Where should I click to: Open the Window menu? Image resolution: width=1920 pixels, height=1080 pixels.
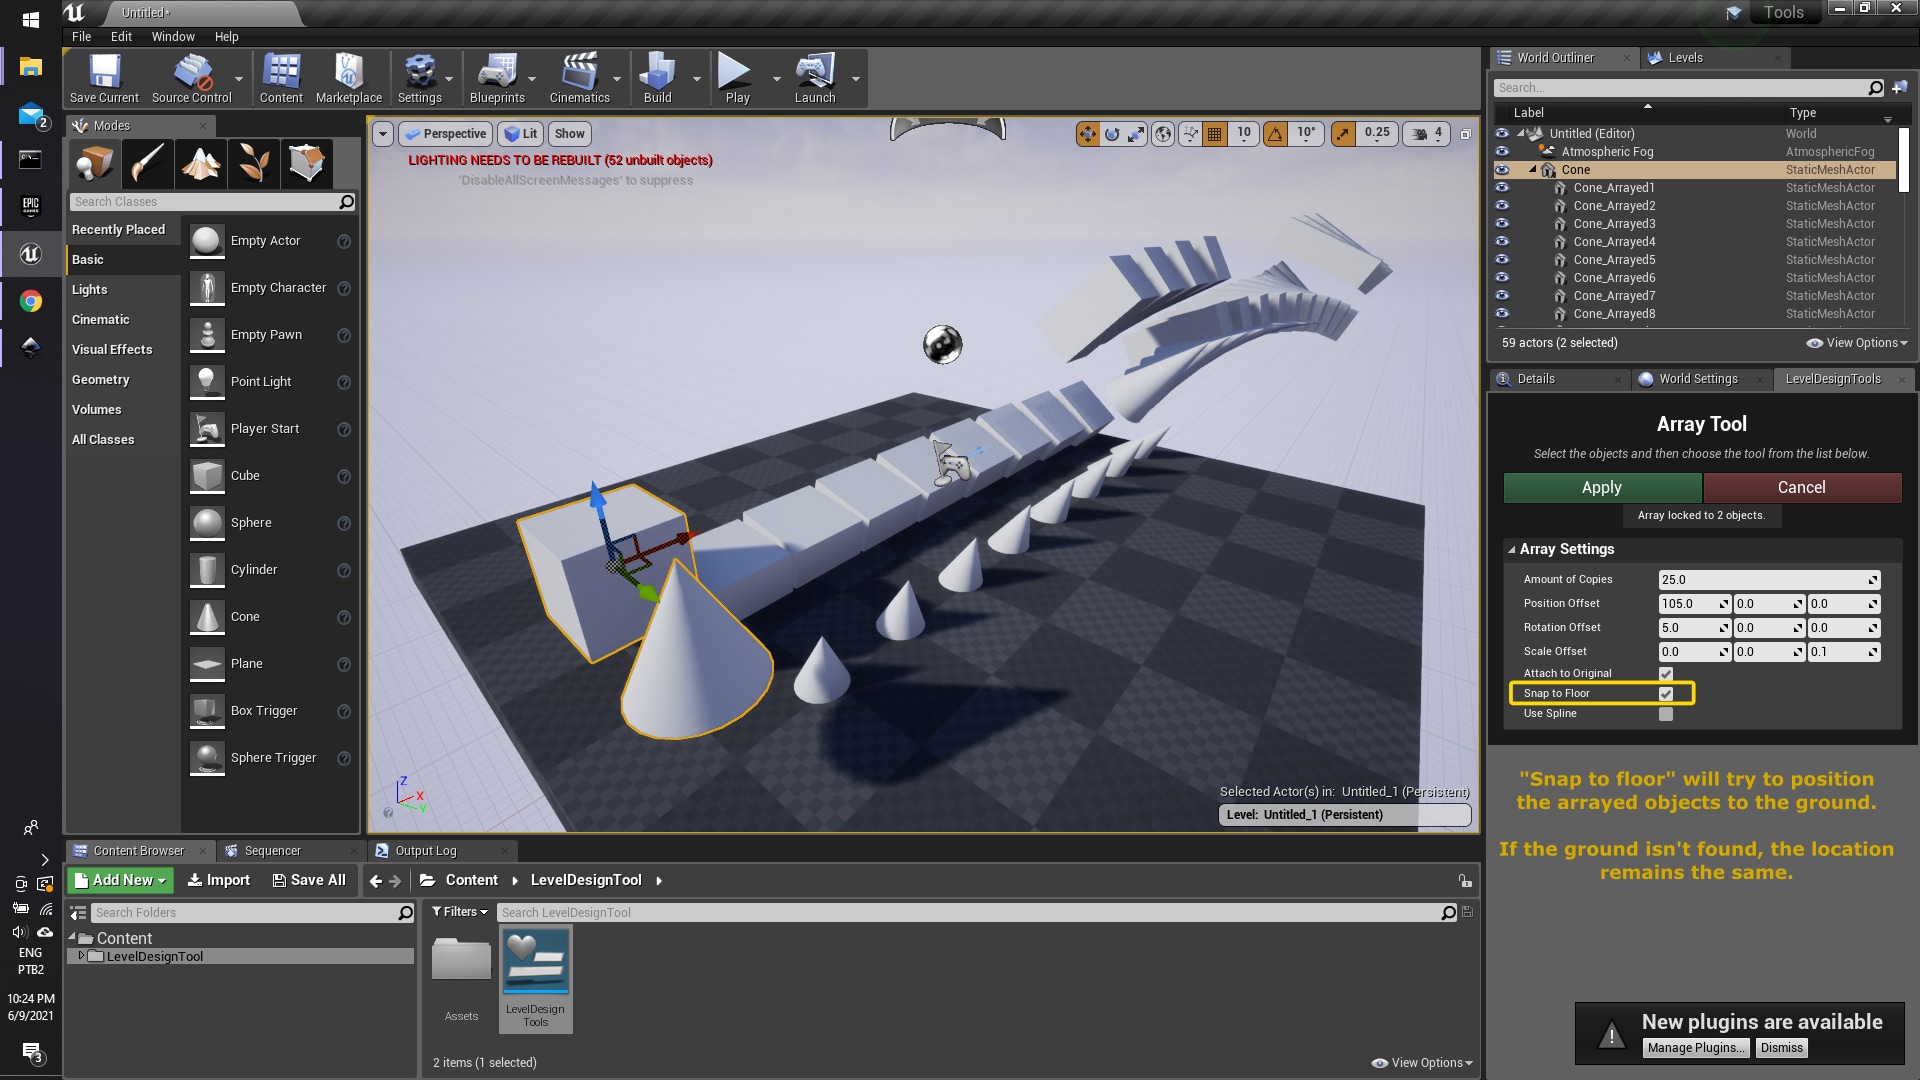click(x=172, y=36)
